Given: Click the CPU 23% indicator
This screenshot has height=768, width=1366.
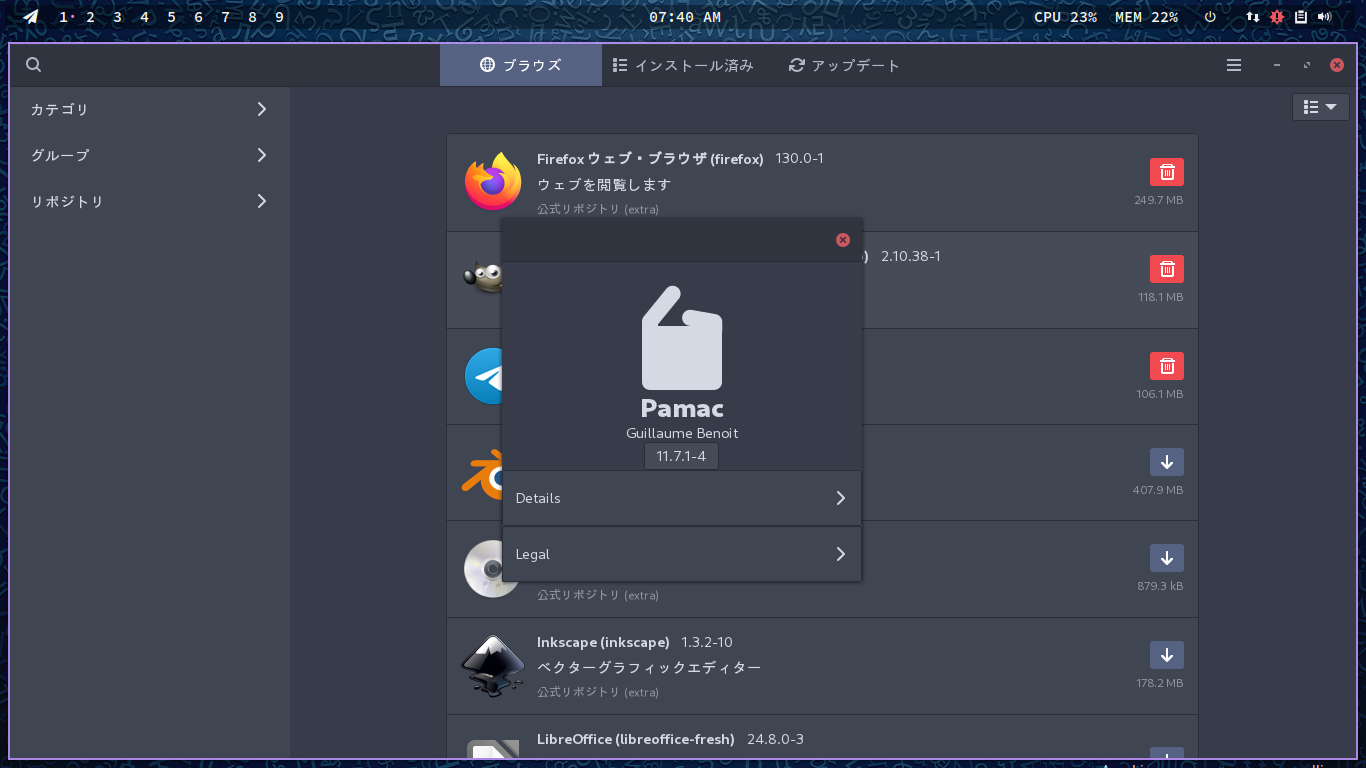Looking at the screenshot, I should tap(1065, 17).
